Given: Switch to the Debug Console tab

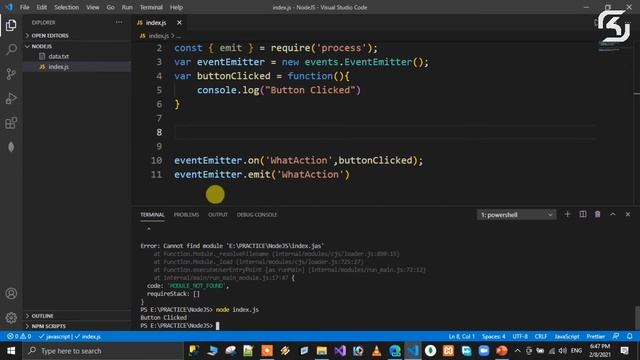Looking at the screenshot, I should [x=257, y=215].
